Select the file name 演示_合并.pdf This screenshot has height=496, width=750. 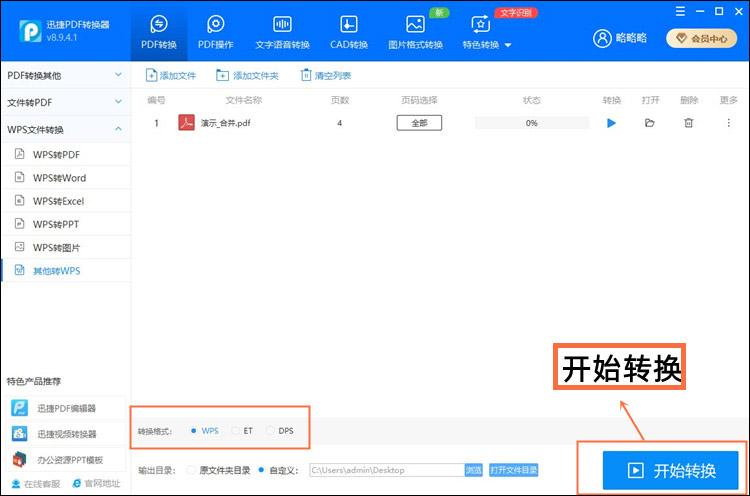point(225,123)
